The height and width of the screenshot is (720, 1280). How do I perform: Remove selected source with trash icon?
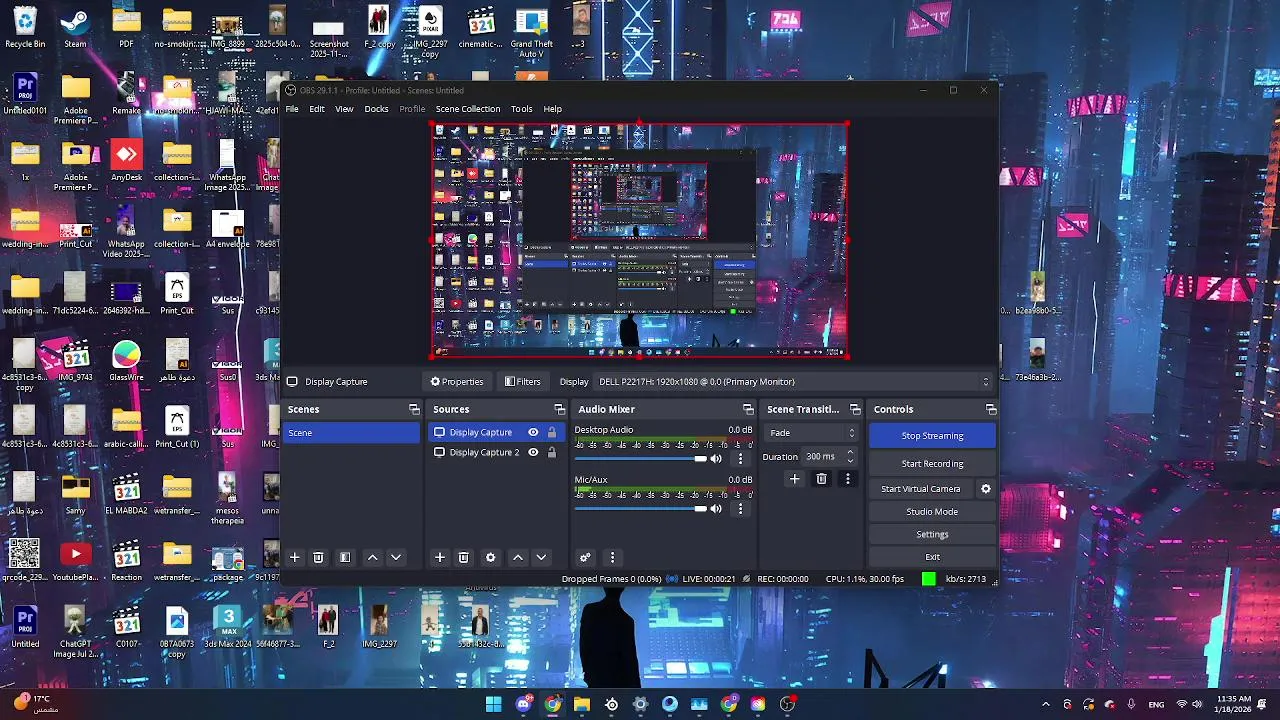click(x=463, y=557)
